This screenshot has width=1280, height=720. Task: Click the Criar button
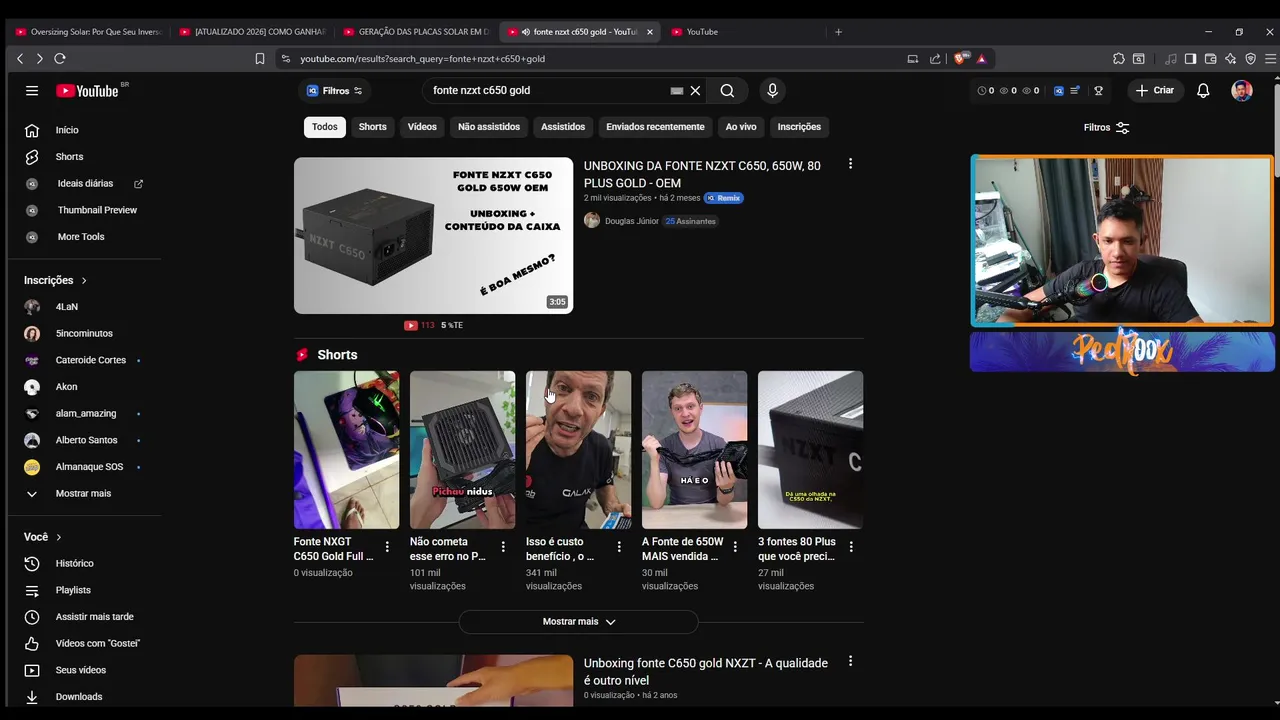(x=1155, y=90)
